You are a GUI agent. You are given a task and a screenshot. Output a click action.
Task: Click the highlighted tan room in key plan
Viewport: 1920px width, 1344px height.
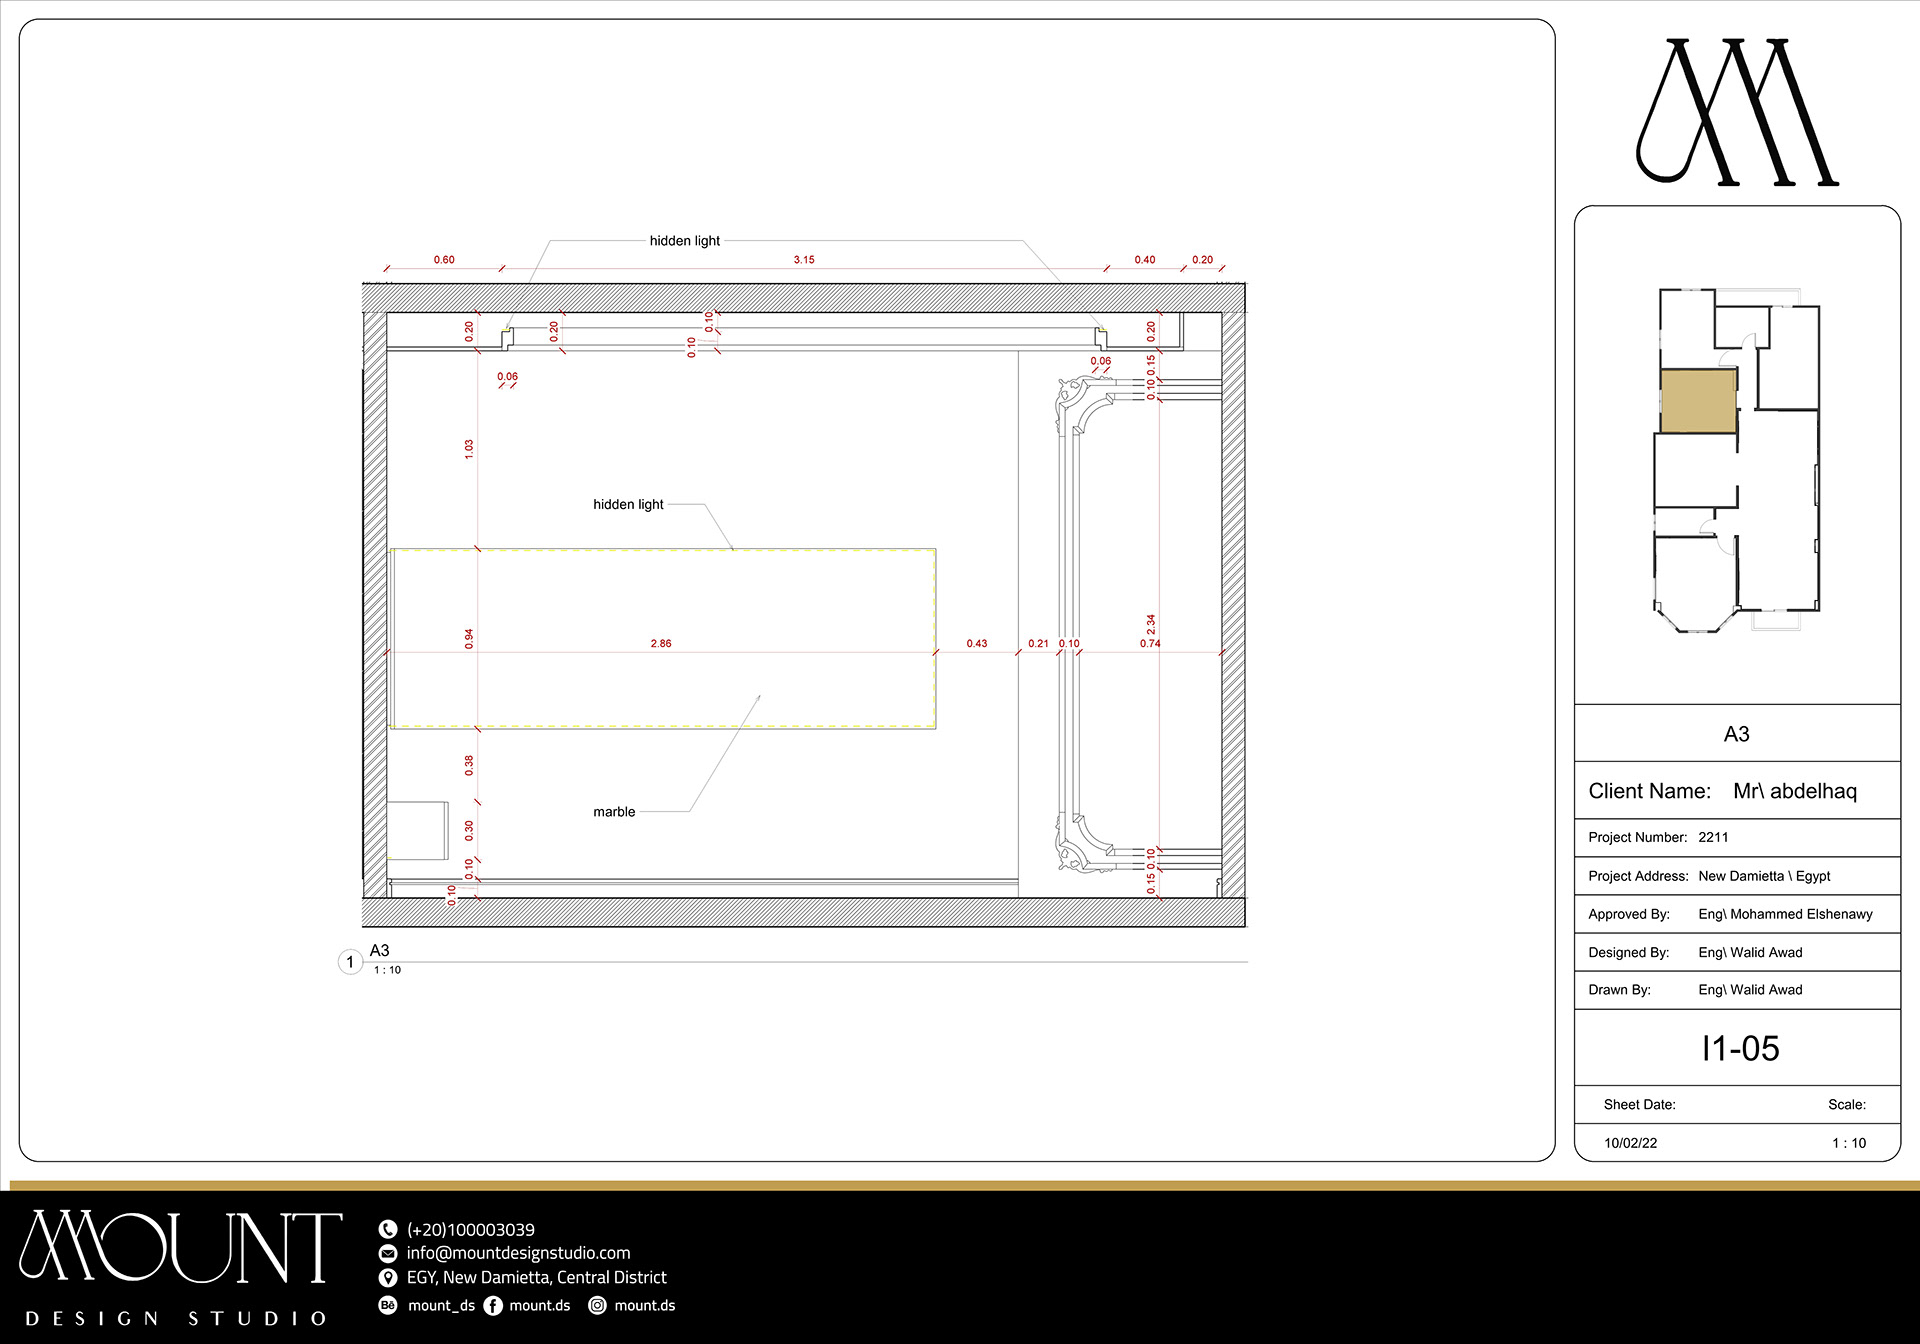click(x=1697, y=401)
